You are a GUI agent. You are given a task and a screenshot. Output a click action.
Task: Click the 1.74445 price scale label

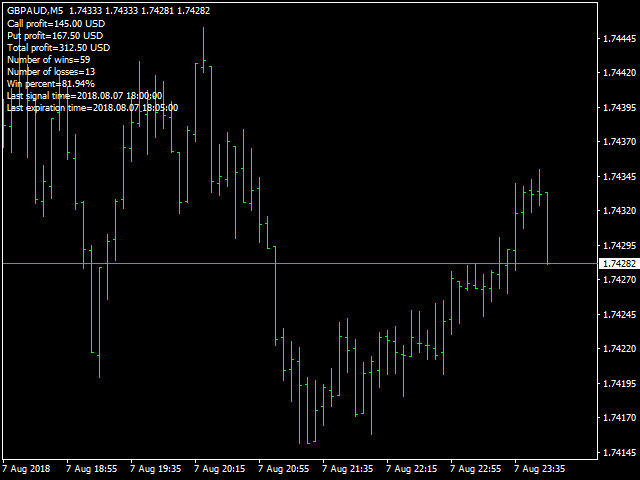620,39
